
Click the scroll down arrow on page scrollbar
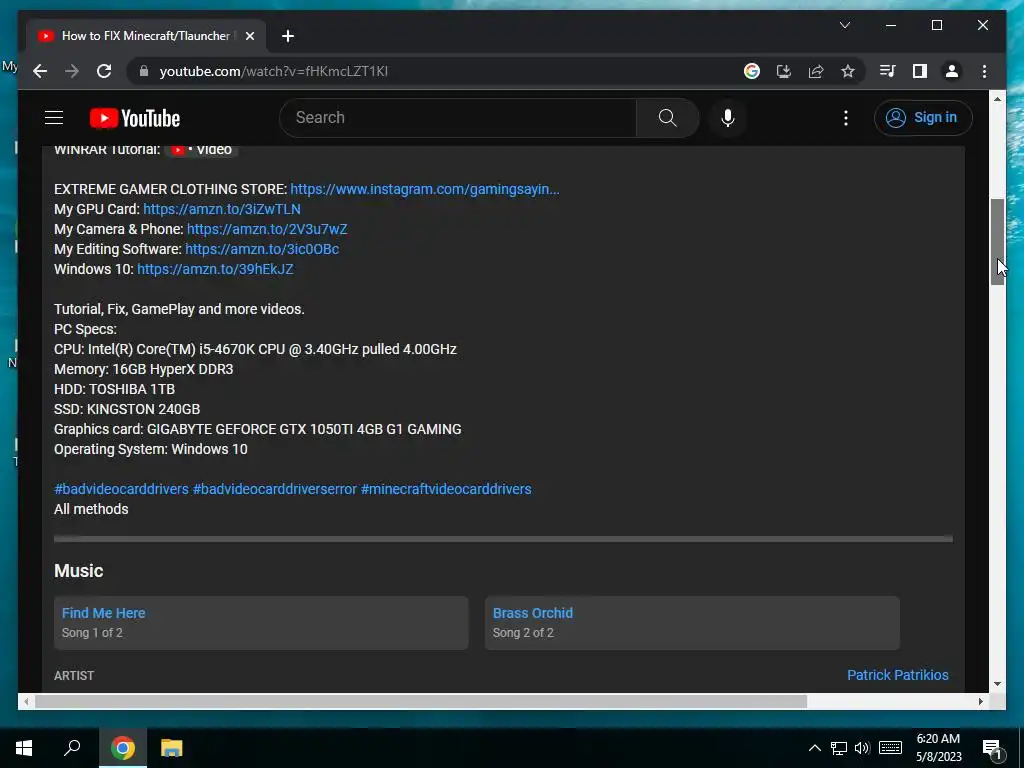click(x=997, y=684)
